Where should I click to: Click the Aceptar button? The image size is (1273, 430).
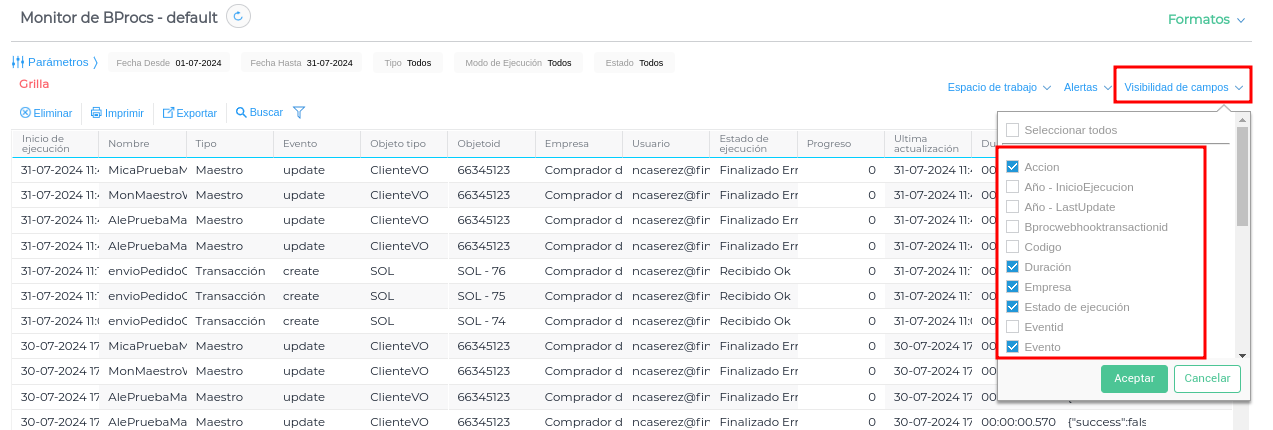pyautogui.click(x=1134, y=379)
